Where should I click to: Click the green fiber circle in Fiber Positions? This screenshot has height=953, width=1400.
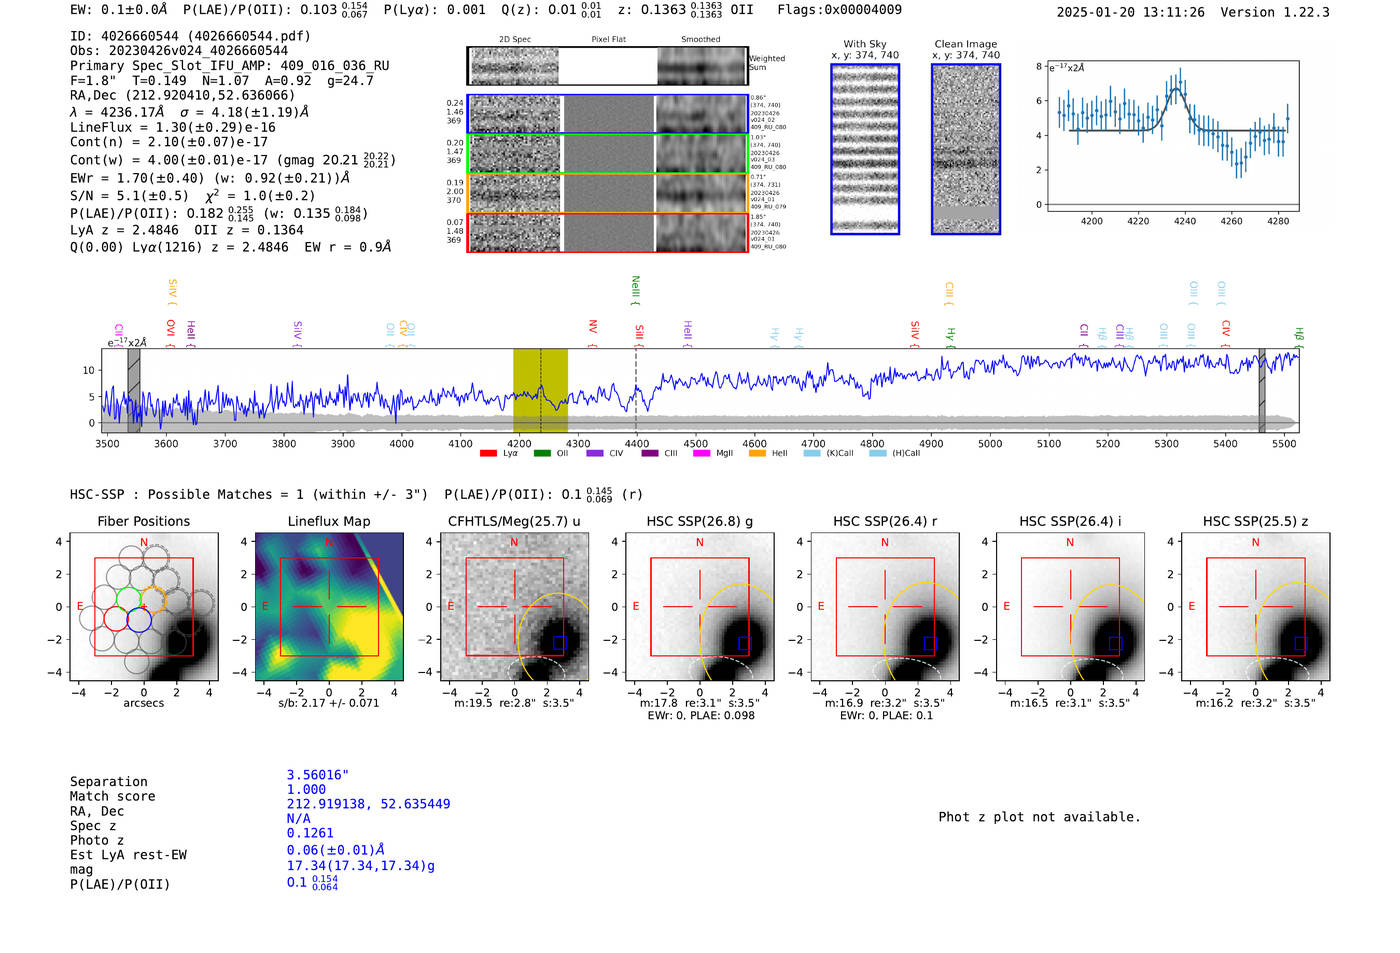pos(128,598)
